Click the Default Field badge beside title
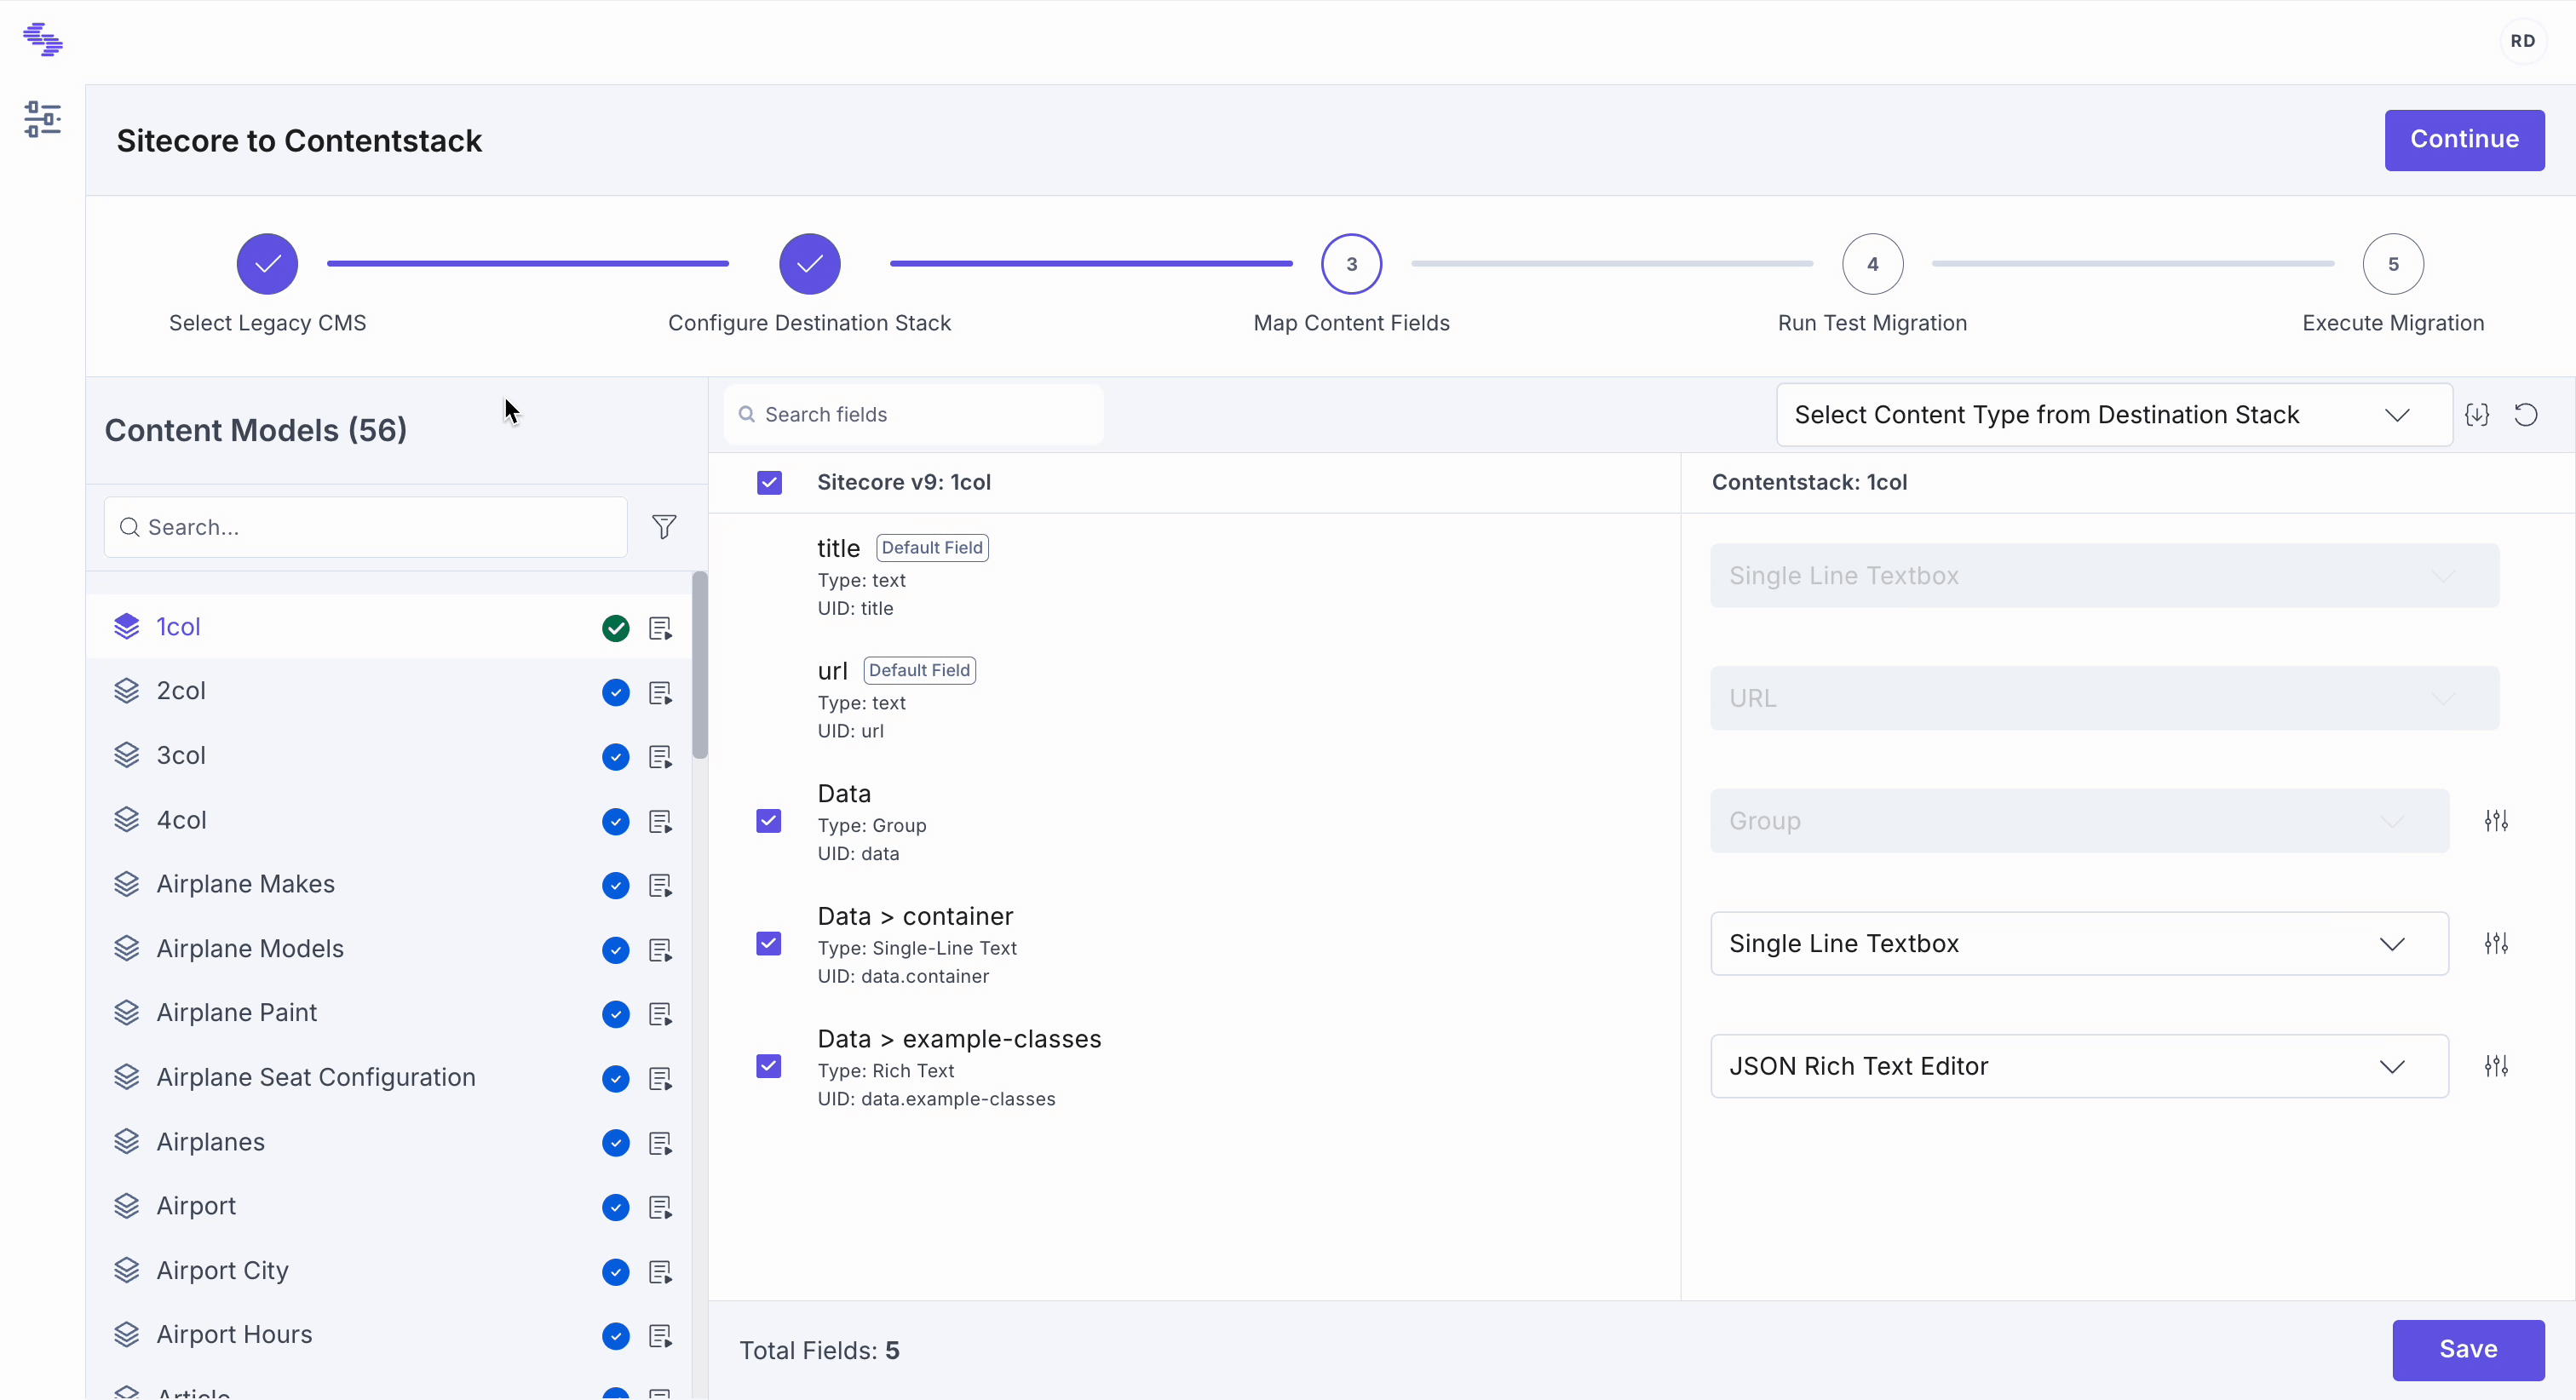 pos(932,548)
